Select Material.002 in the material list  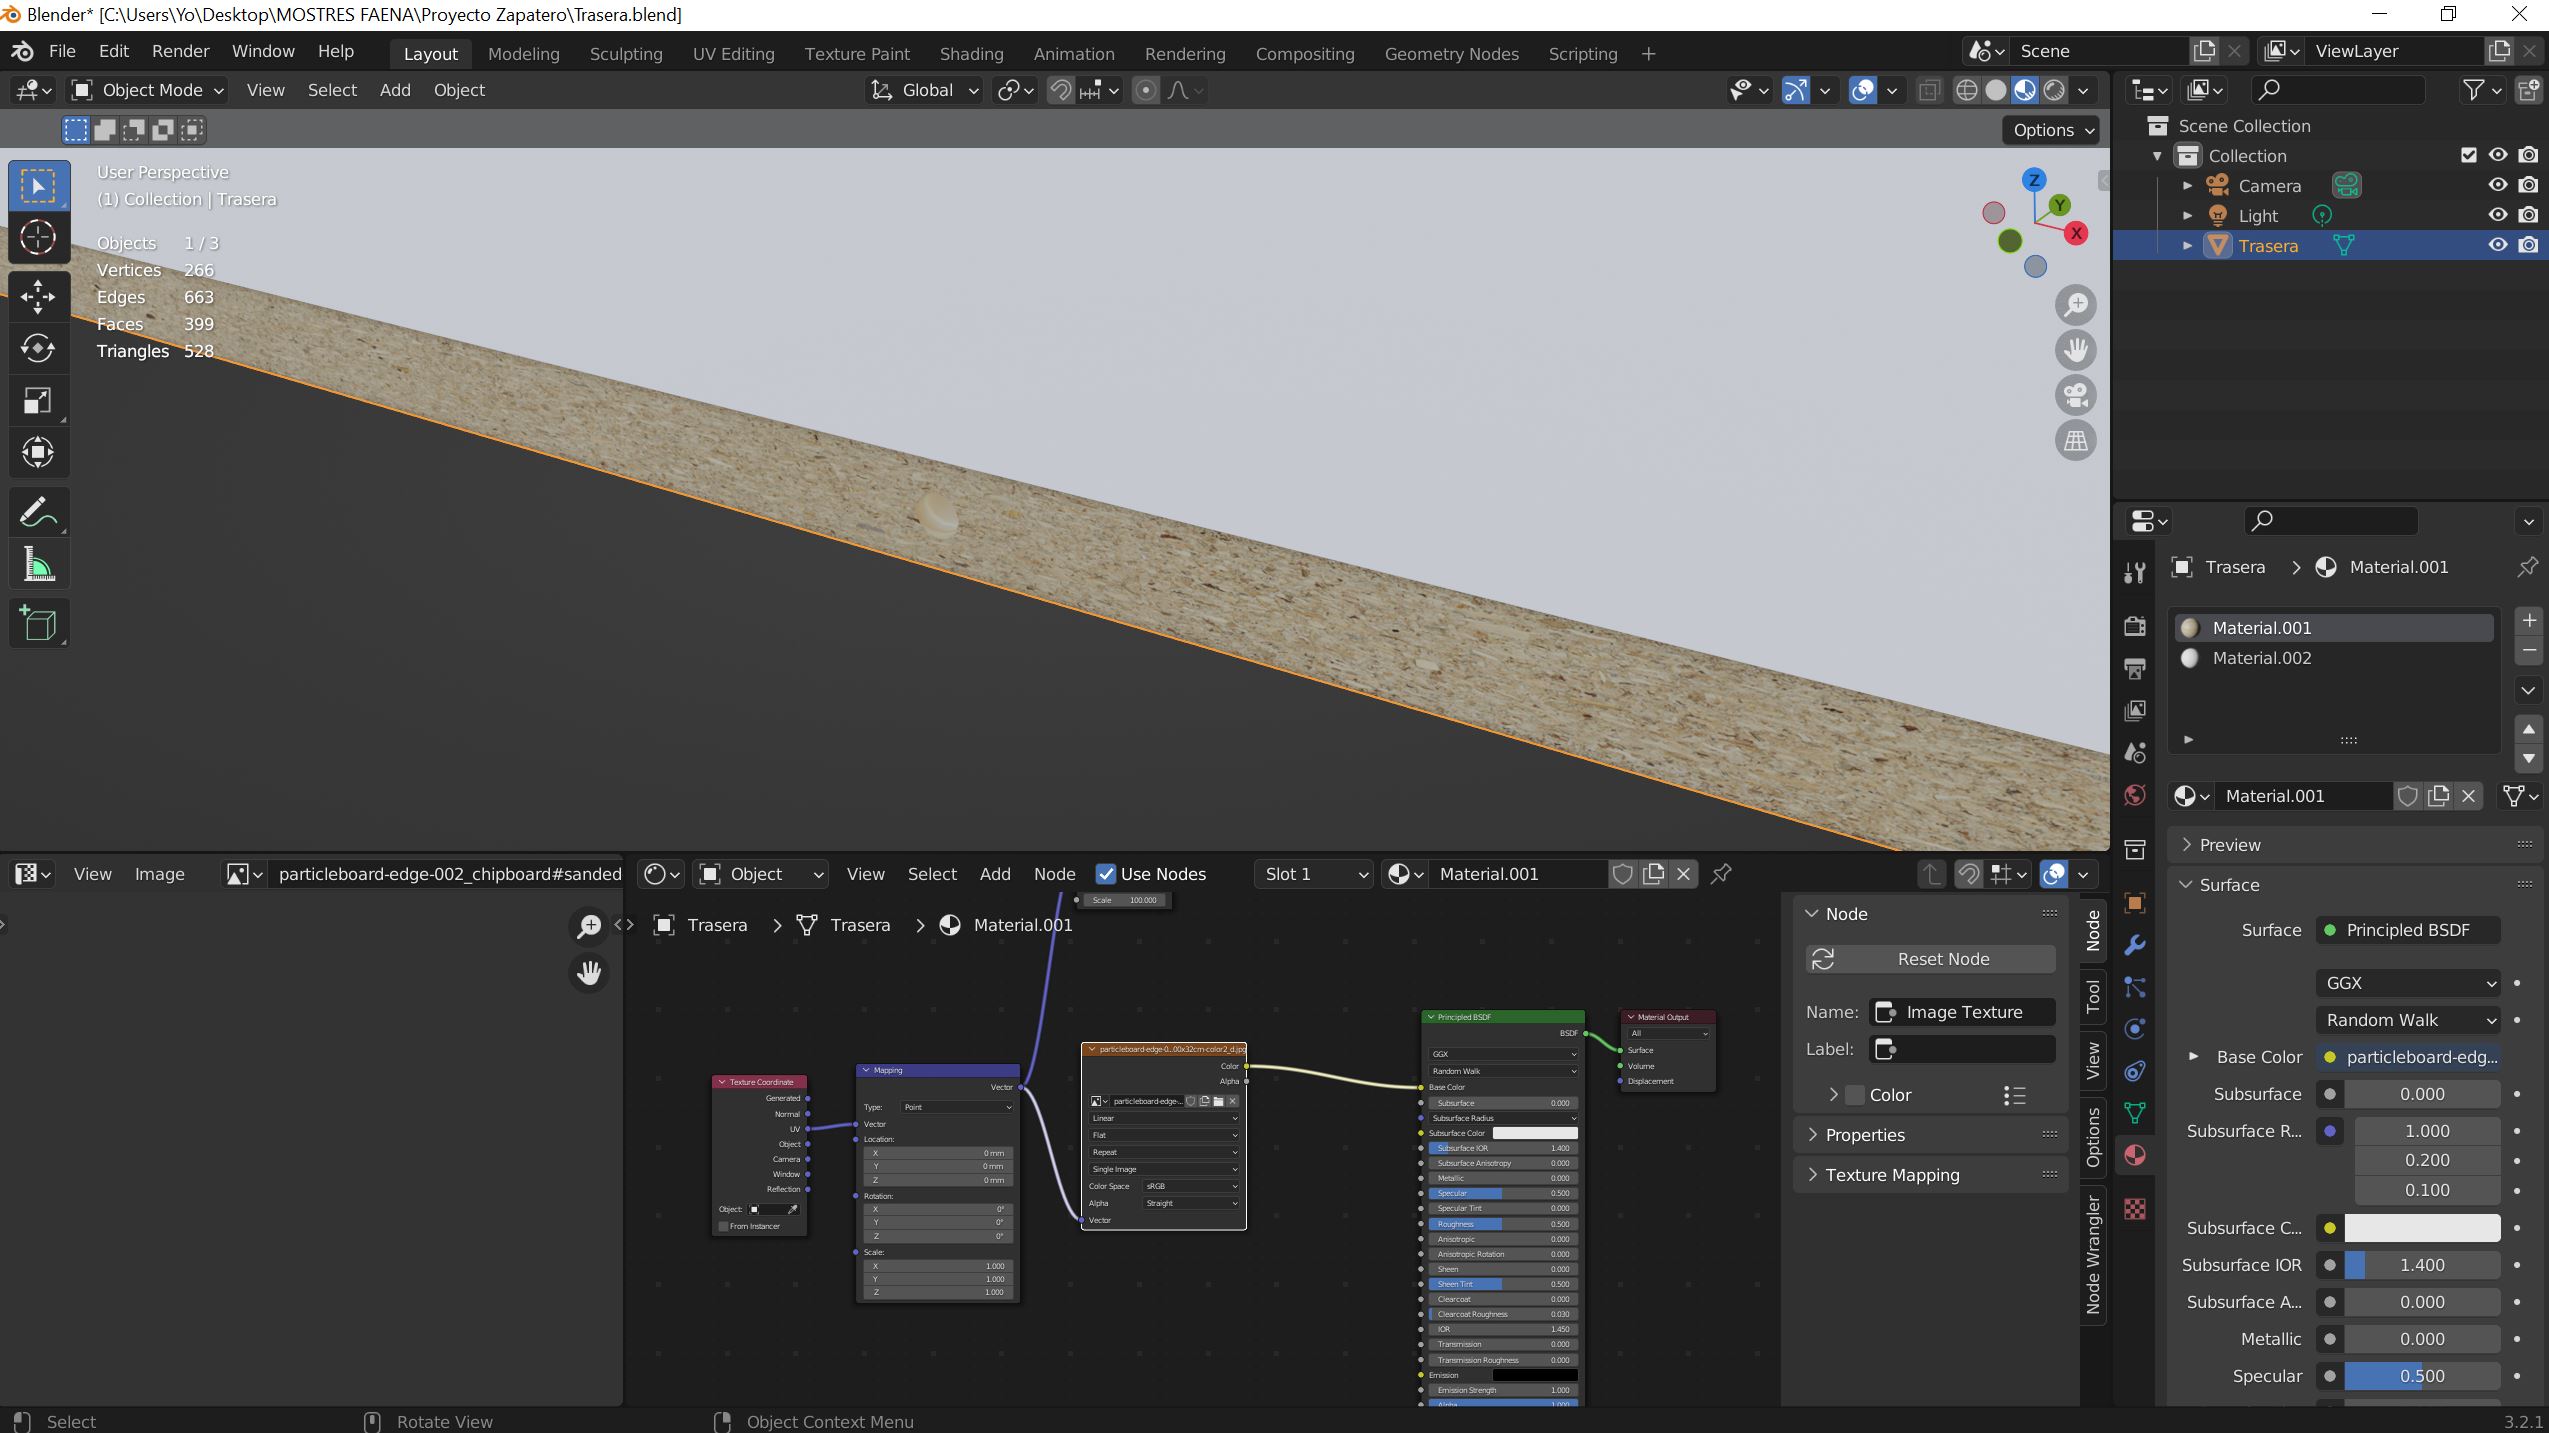(2261, 658)
